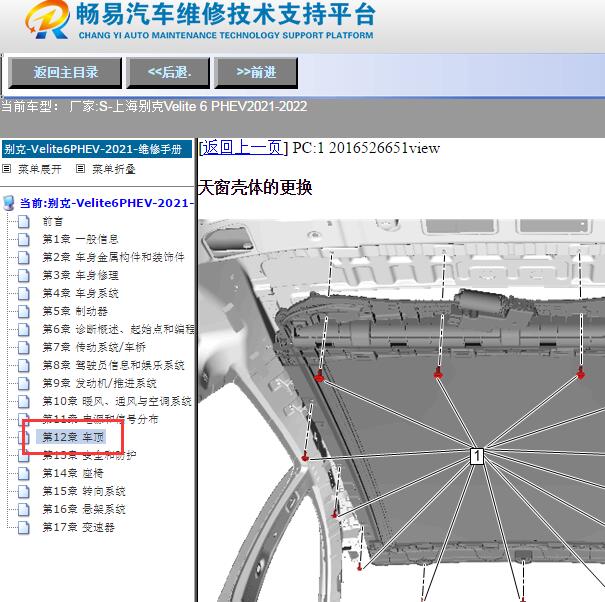Click the page icon next to 第16章

(24, 509)
